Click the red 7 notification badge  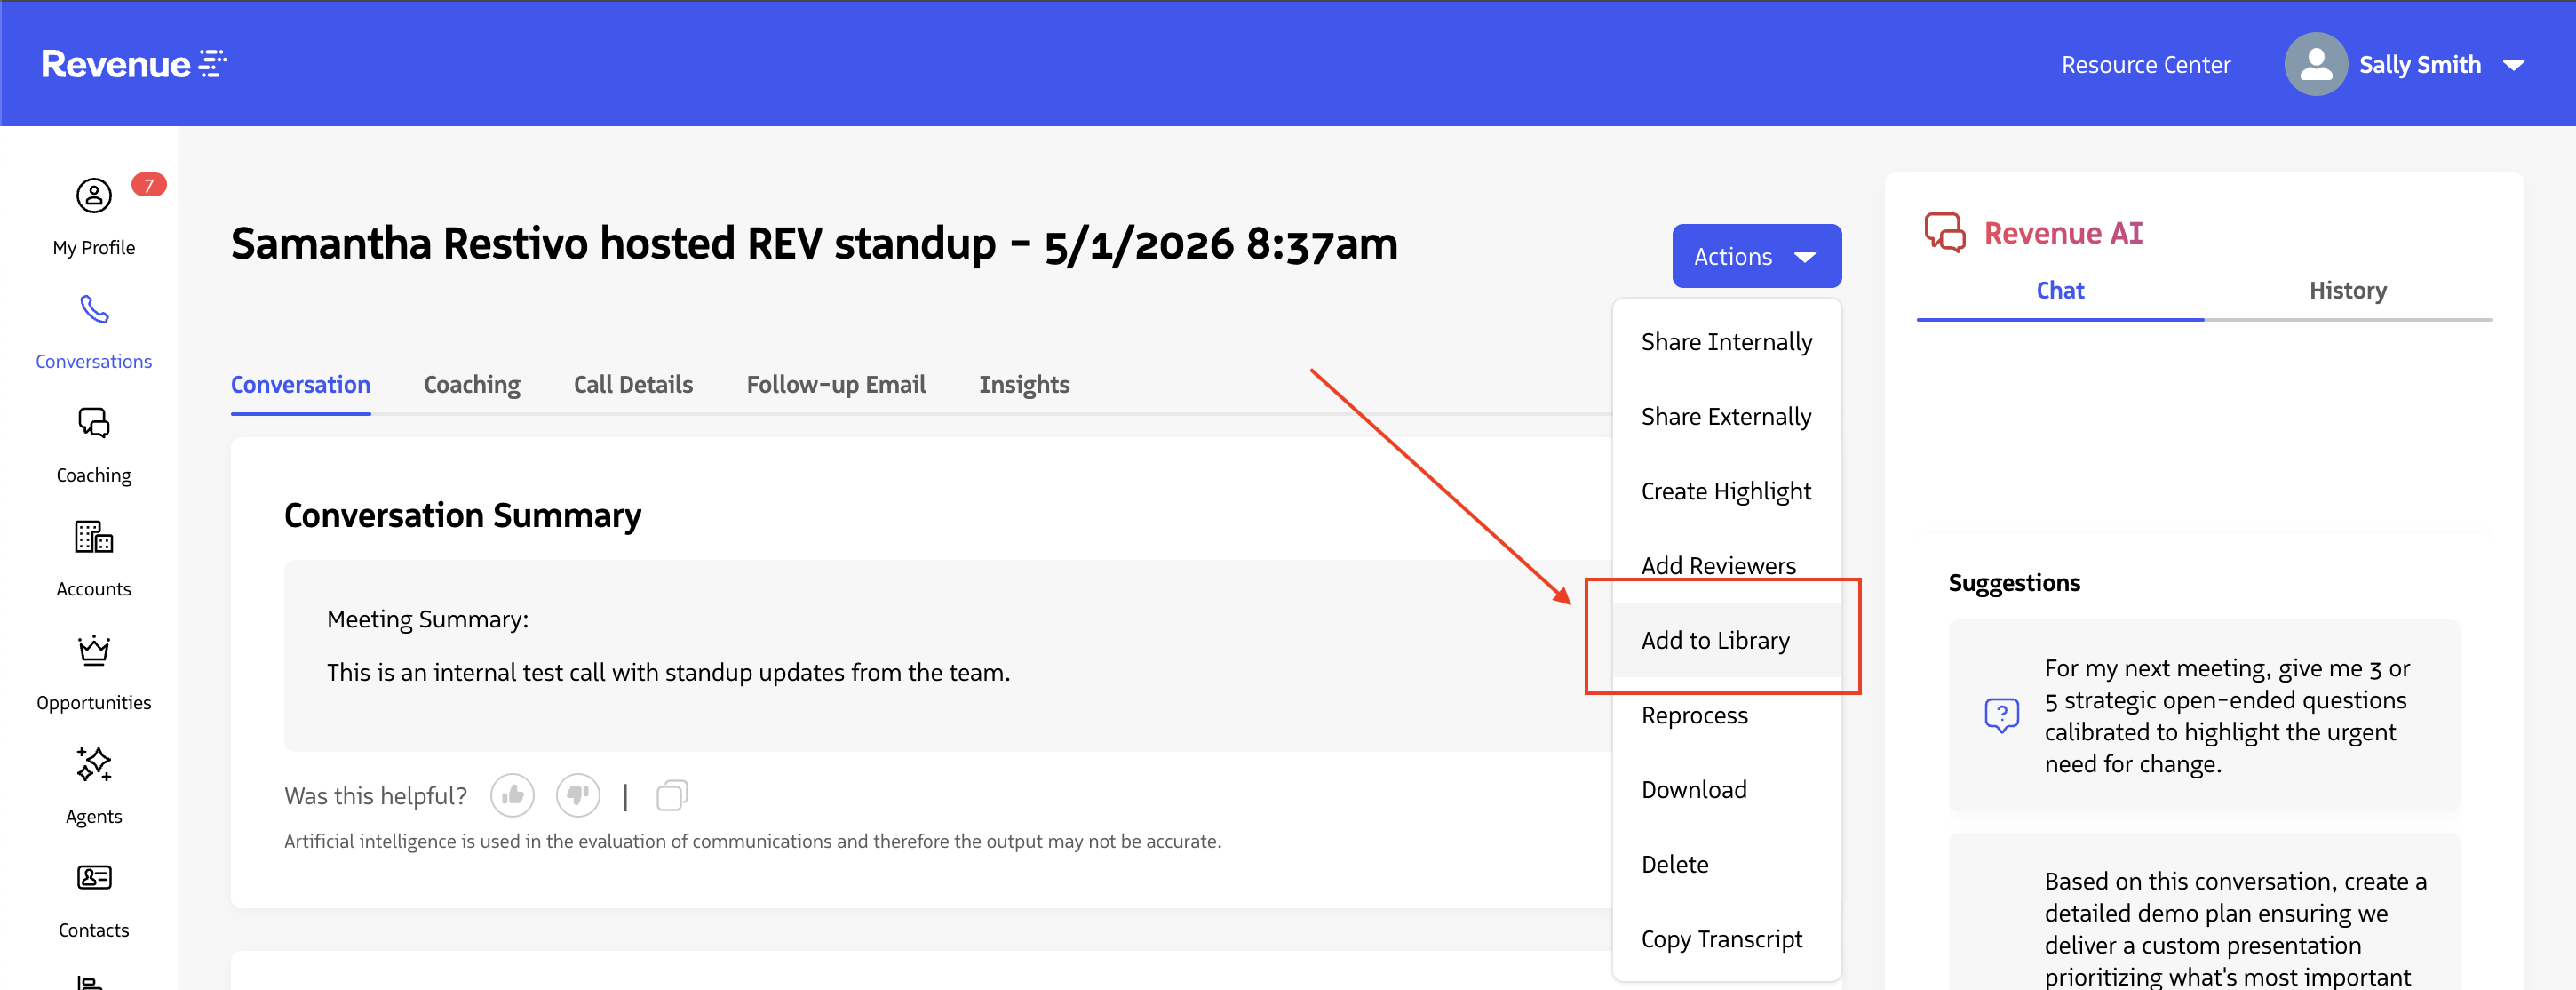pos(148,185)
